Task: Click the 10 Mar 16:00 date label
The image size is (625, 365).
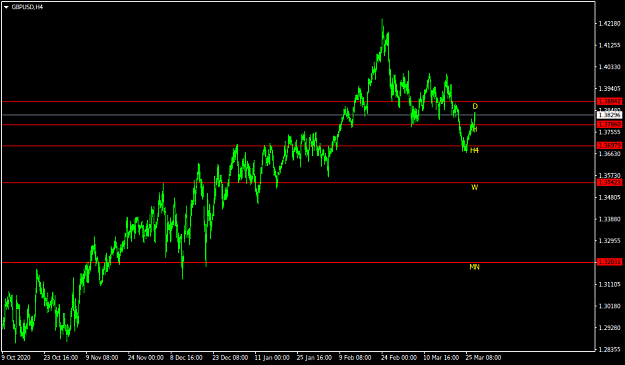Action: tap(441, 358)
